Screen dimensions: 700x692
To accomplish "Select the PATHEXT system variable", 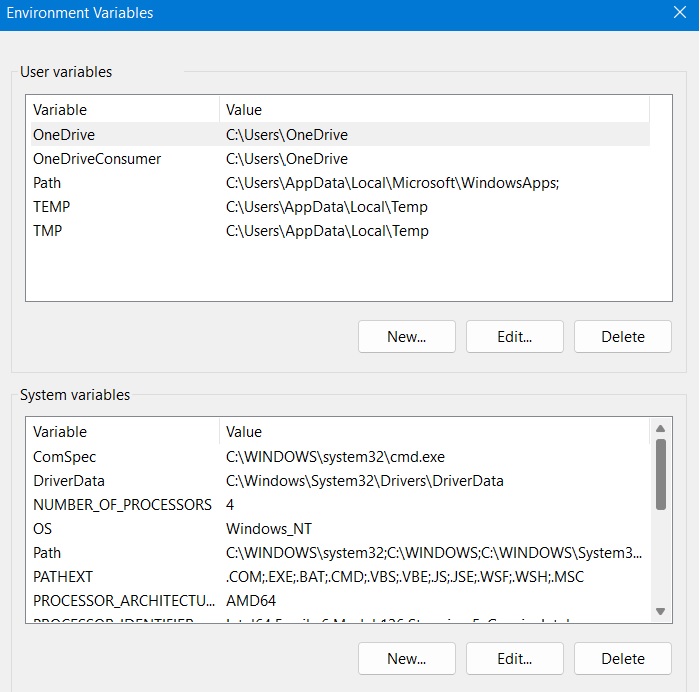I will [x=340, y=577].
